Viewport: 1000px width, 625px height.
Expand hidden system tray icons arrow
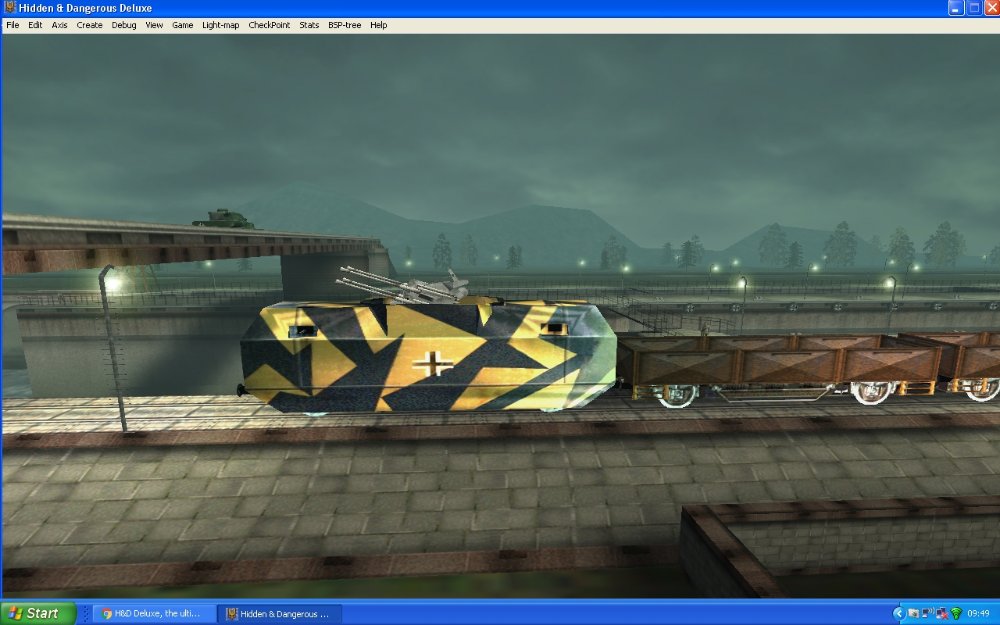[899, 614]
